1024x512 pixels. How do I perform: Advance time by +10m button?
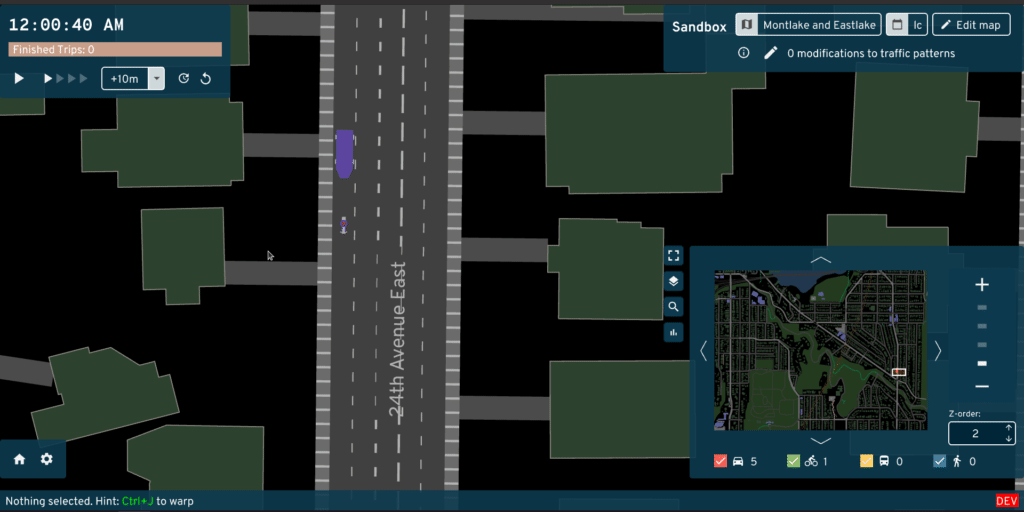[125, 78]
